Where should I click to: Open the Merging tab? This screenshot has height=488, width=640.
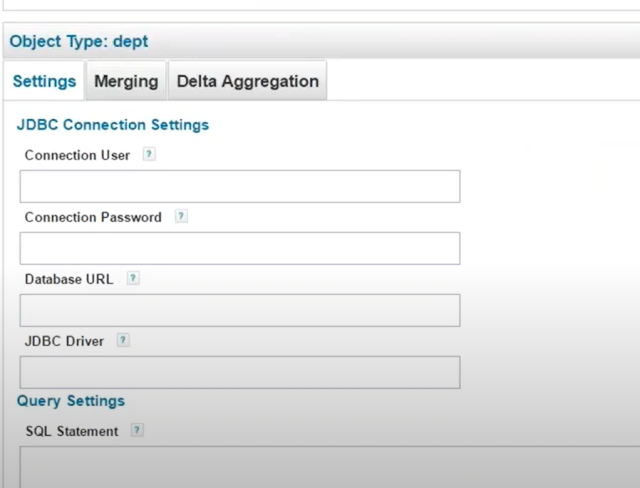coord(126,81)
